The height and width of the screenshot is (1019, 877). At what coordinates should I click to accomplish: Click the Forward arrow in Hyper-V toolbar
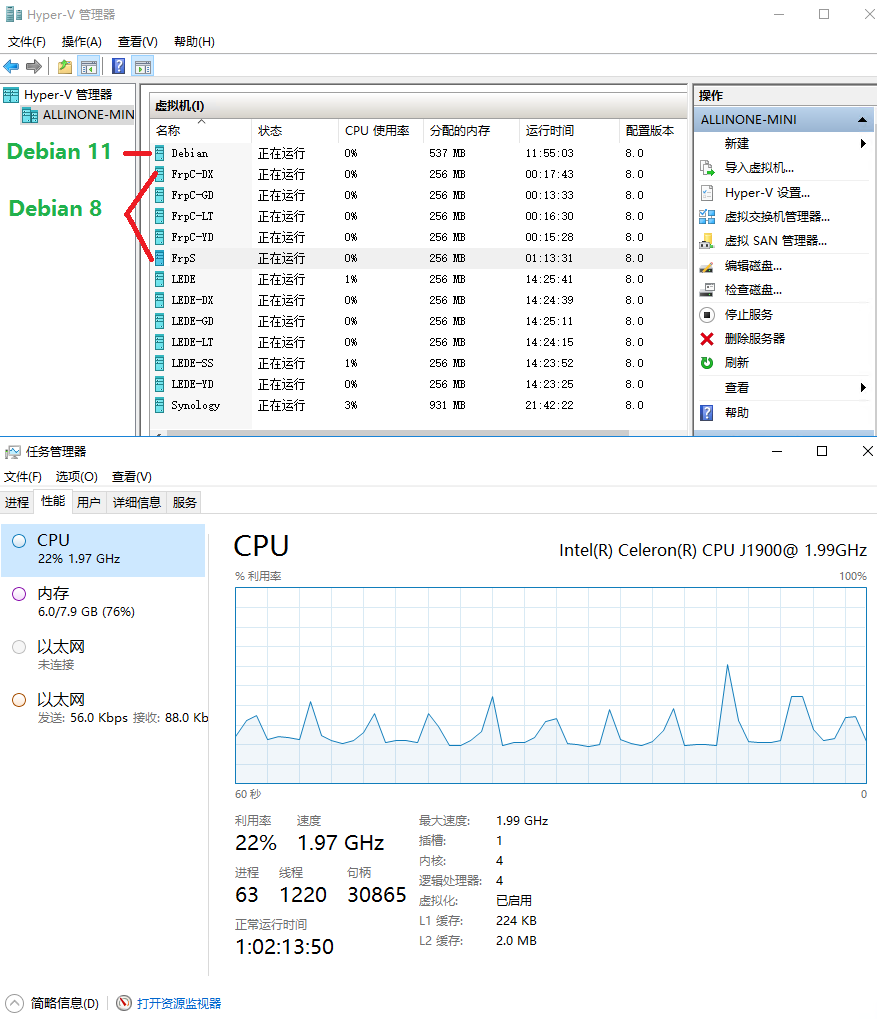coord(34,66)
